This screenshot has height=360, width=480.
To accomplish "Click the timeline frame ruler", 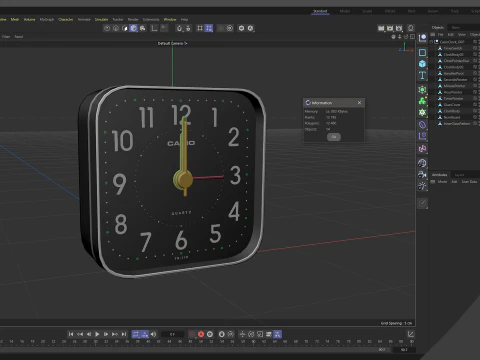I will pyautogui.click(x=207, y=342).
